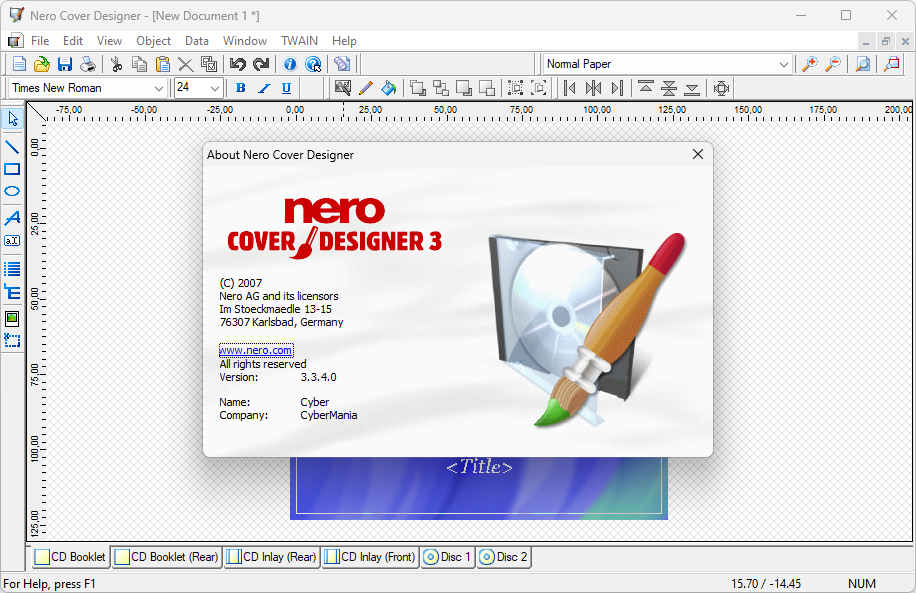Open the Window menu
Screen dimensions: 916x593
click(x=245, y=41)
